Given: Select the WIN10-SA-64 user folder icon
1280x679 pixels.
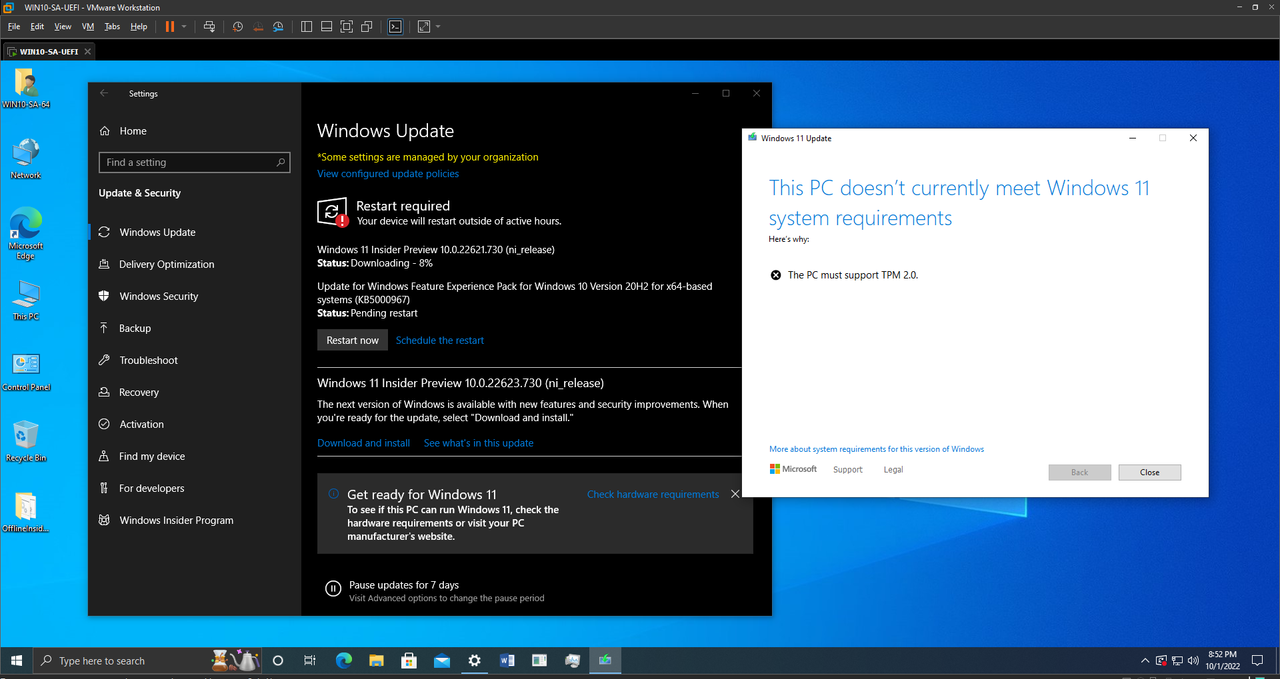Looking at the screenshot, I should 26,88.
